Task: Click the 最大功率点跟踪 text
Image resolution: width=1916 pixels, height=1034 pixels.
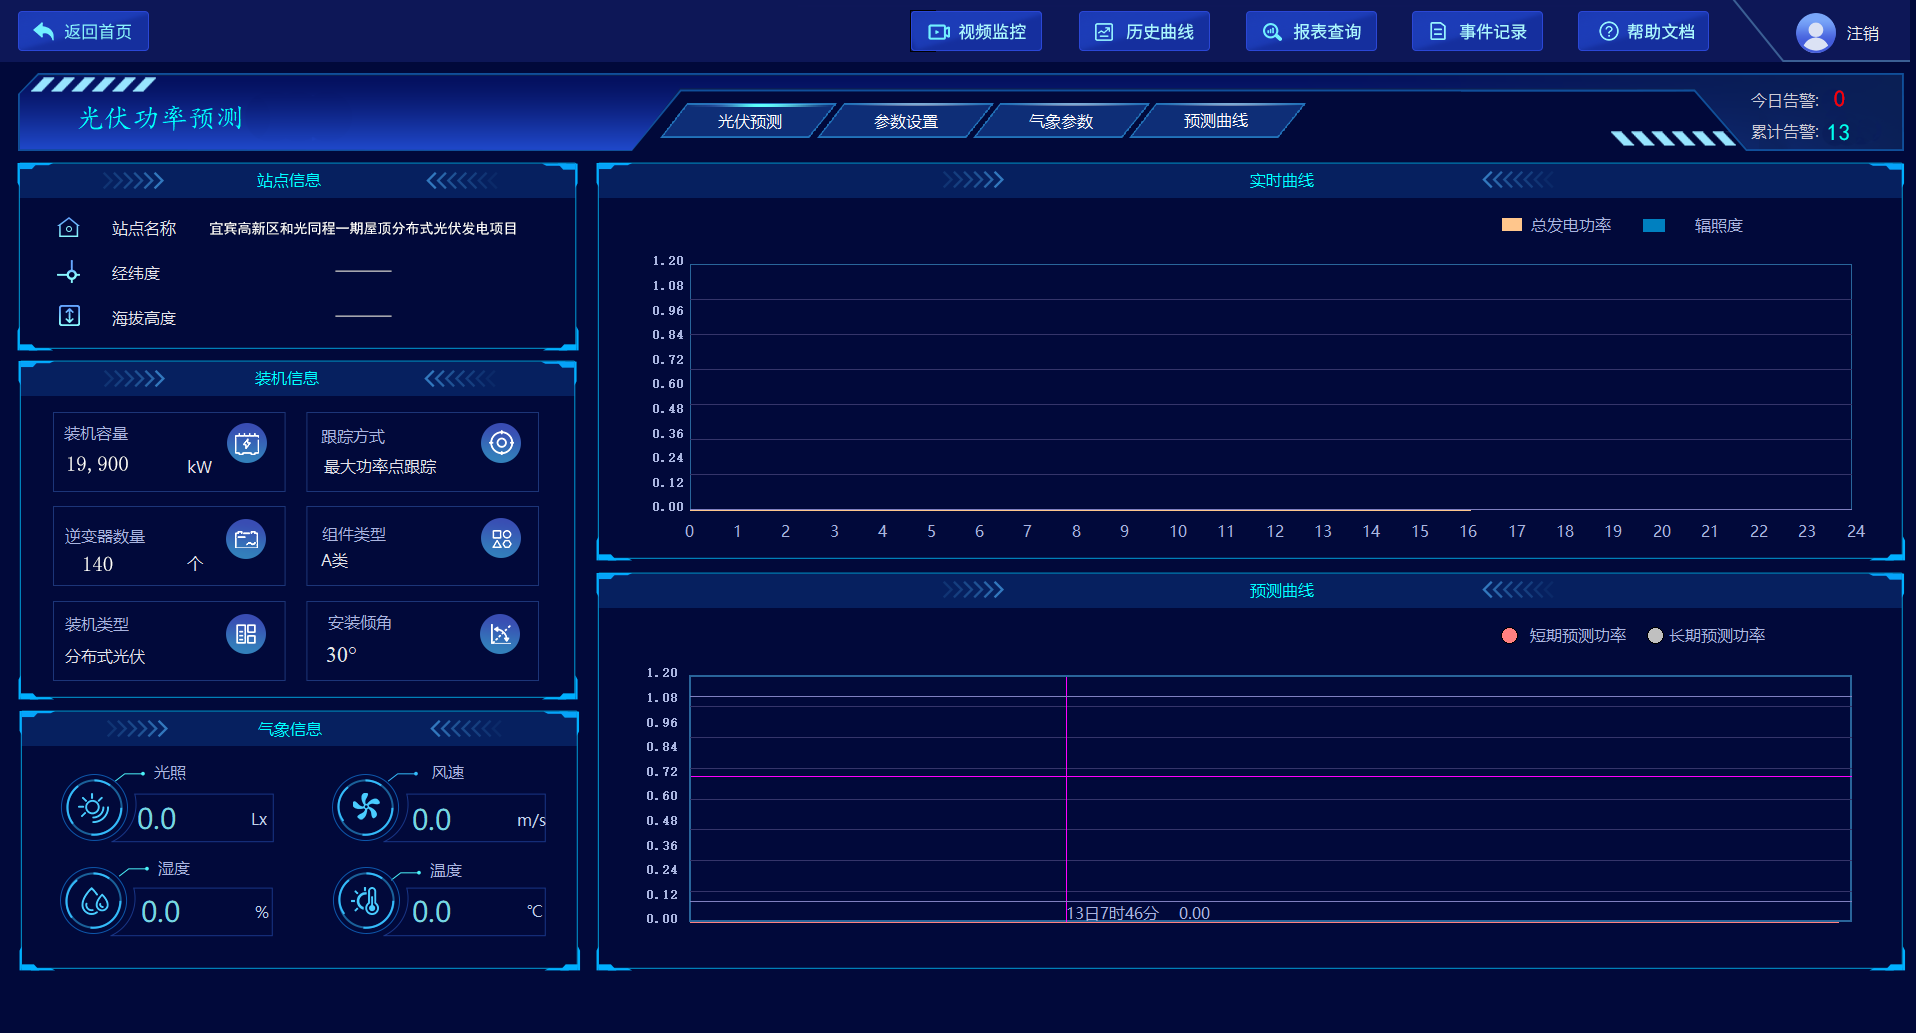Action: [380, 467]
